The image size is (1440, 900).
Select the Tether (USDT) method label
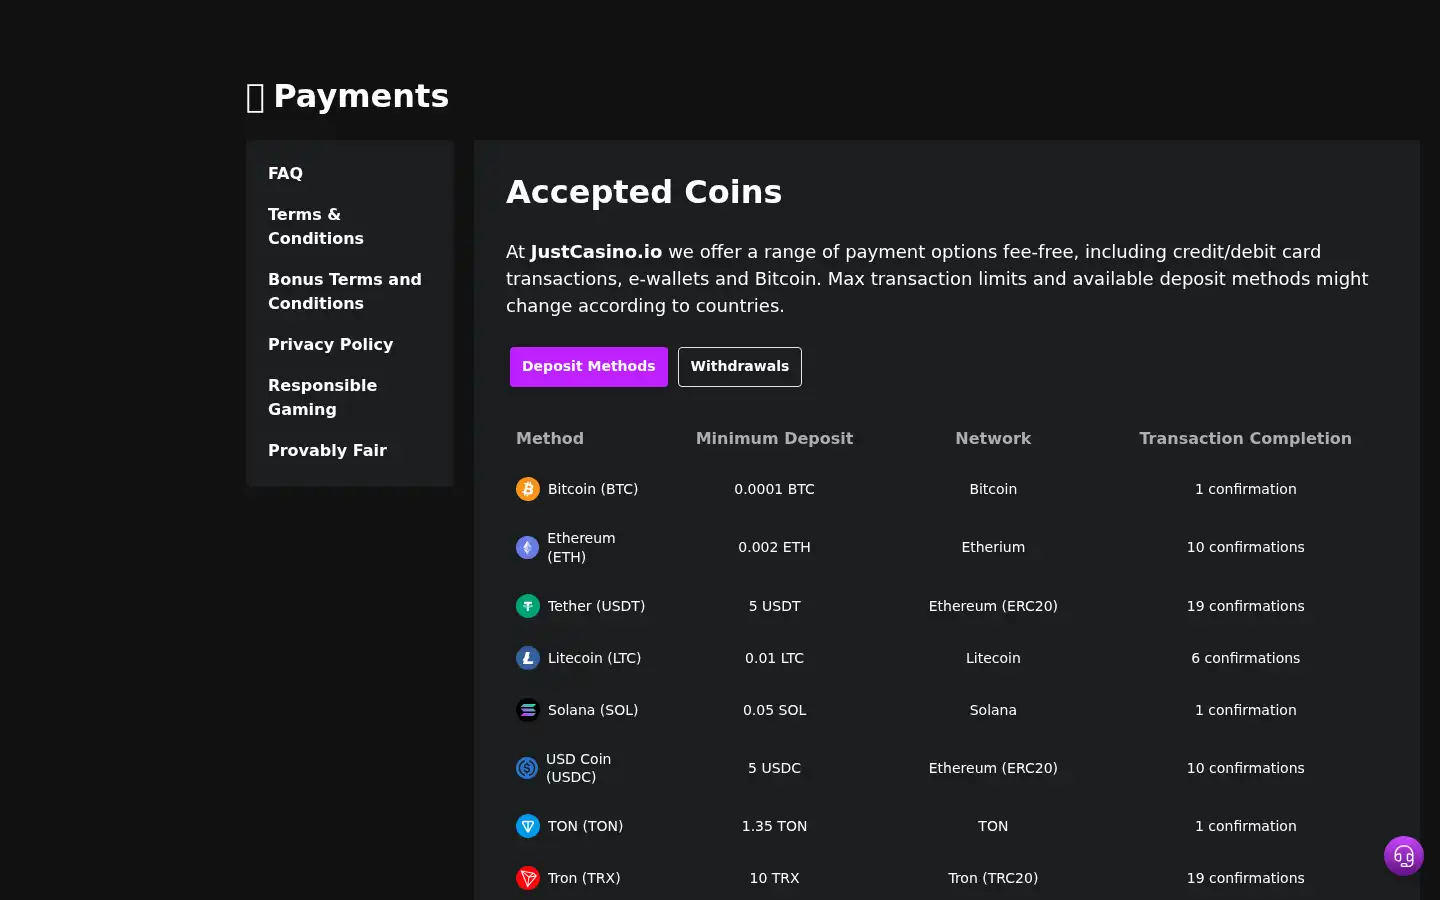coord(596,606)
